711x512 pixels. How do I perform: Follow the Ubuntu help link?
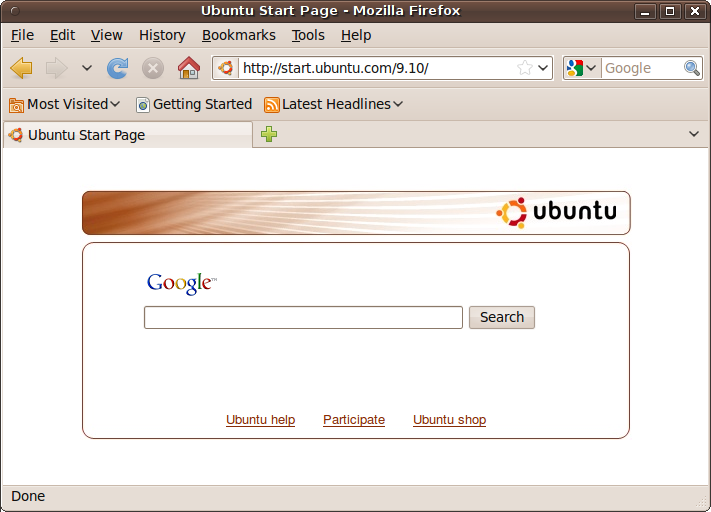[x=260, y=420]
